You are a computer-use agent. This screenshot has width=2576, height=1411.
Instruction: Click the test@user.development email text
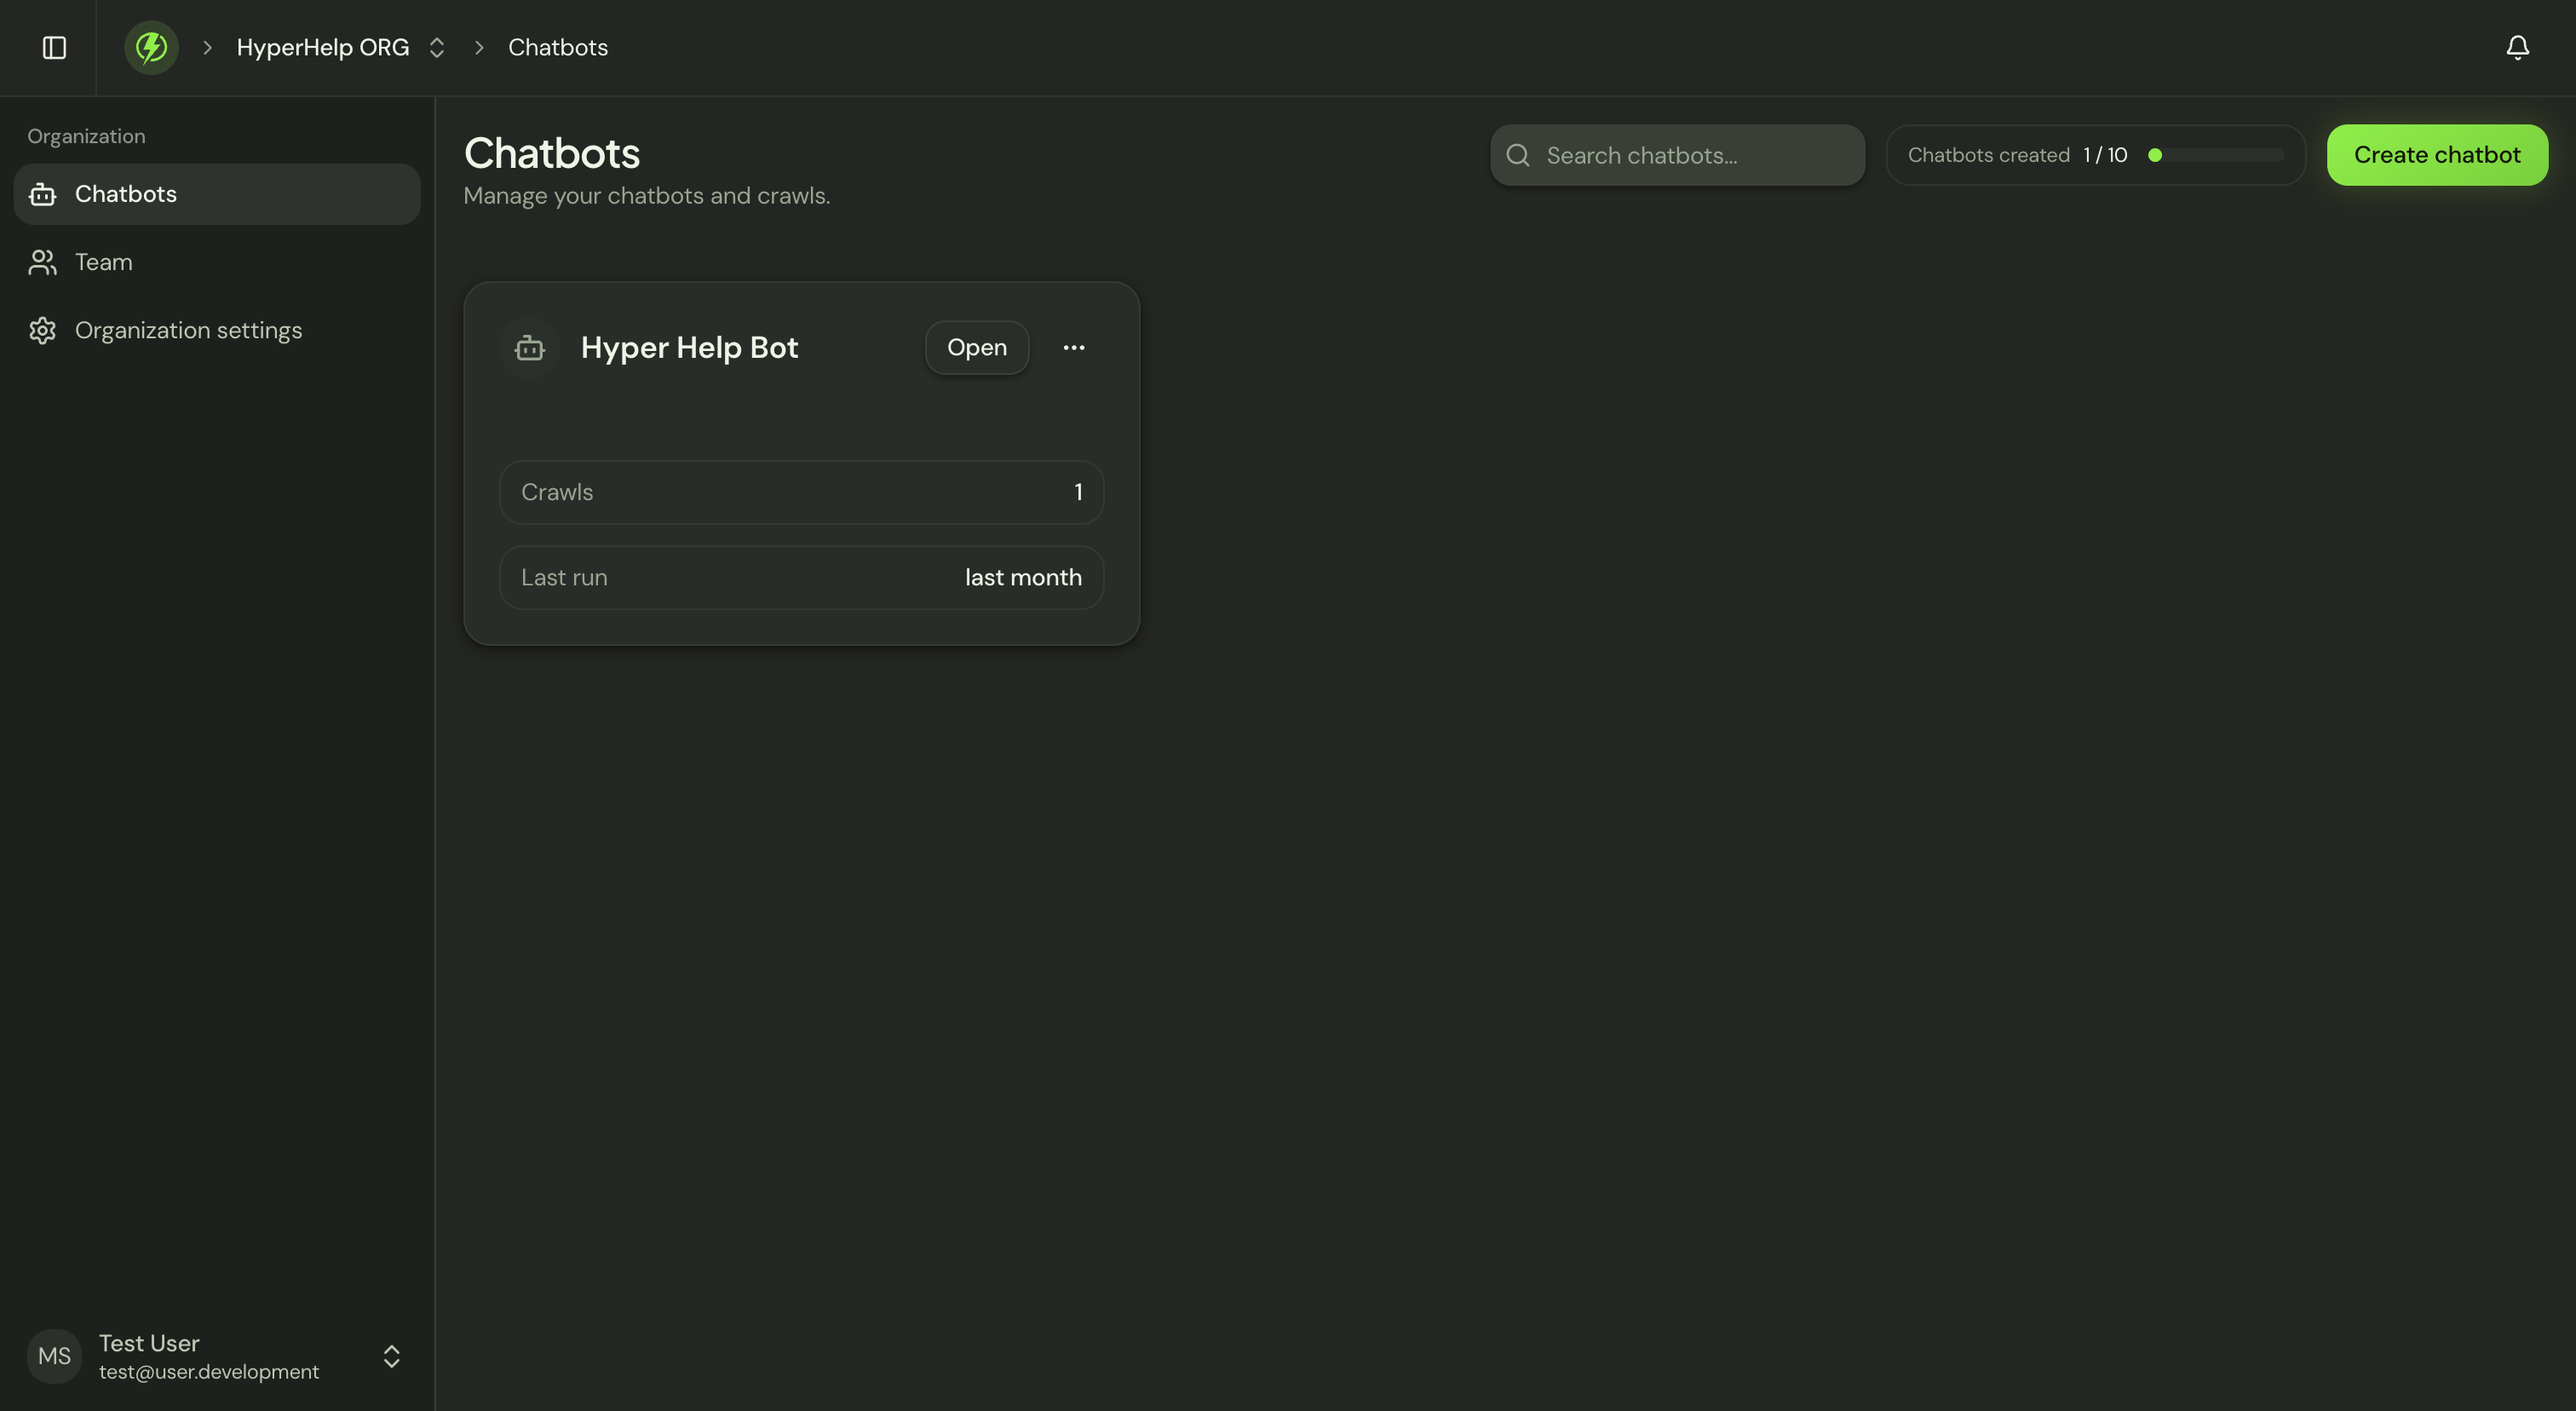[209, 1372]
